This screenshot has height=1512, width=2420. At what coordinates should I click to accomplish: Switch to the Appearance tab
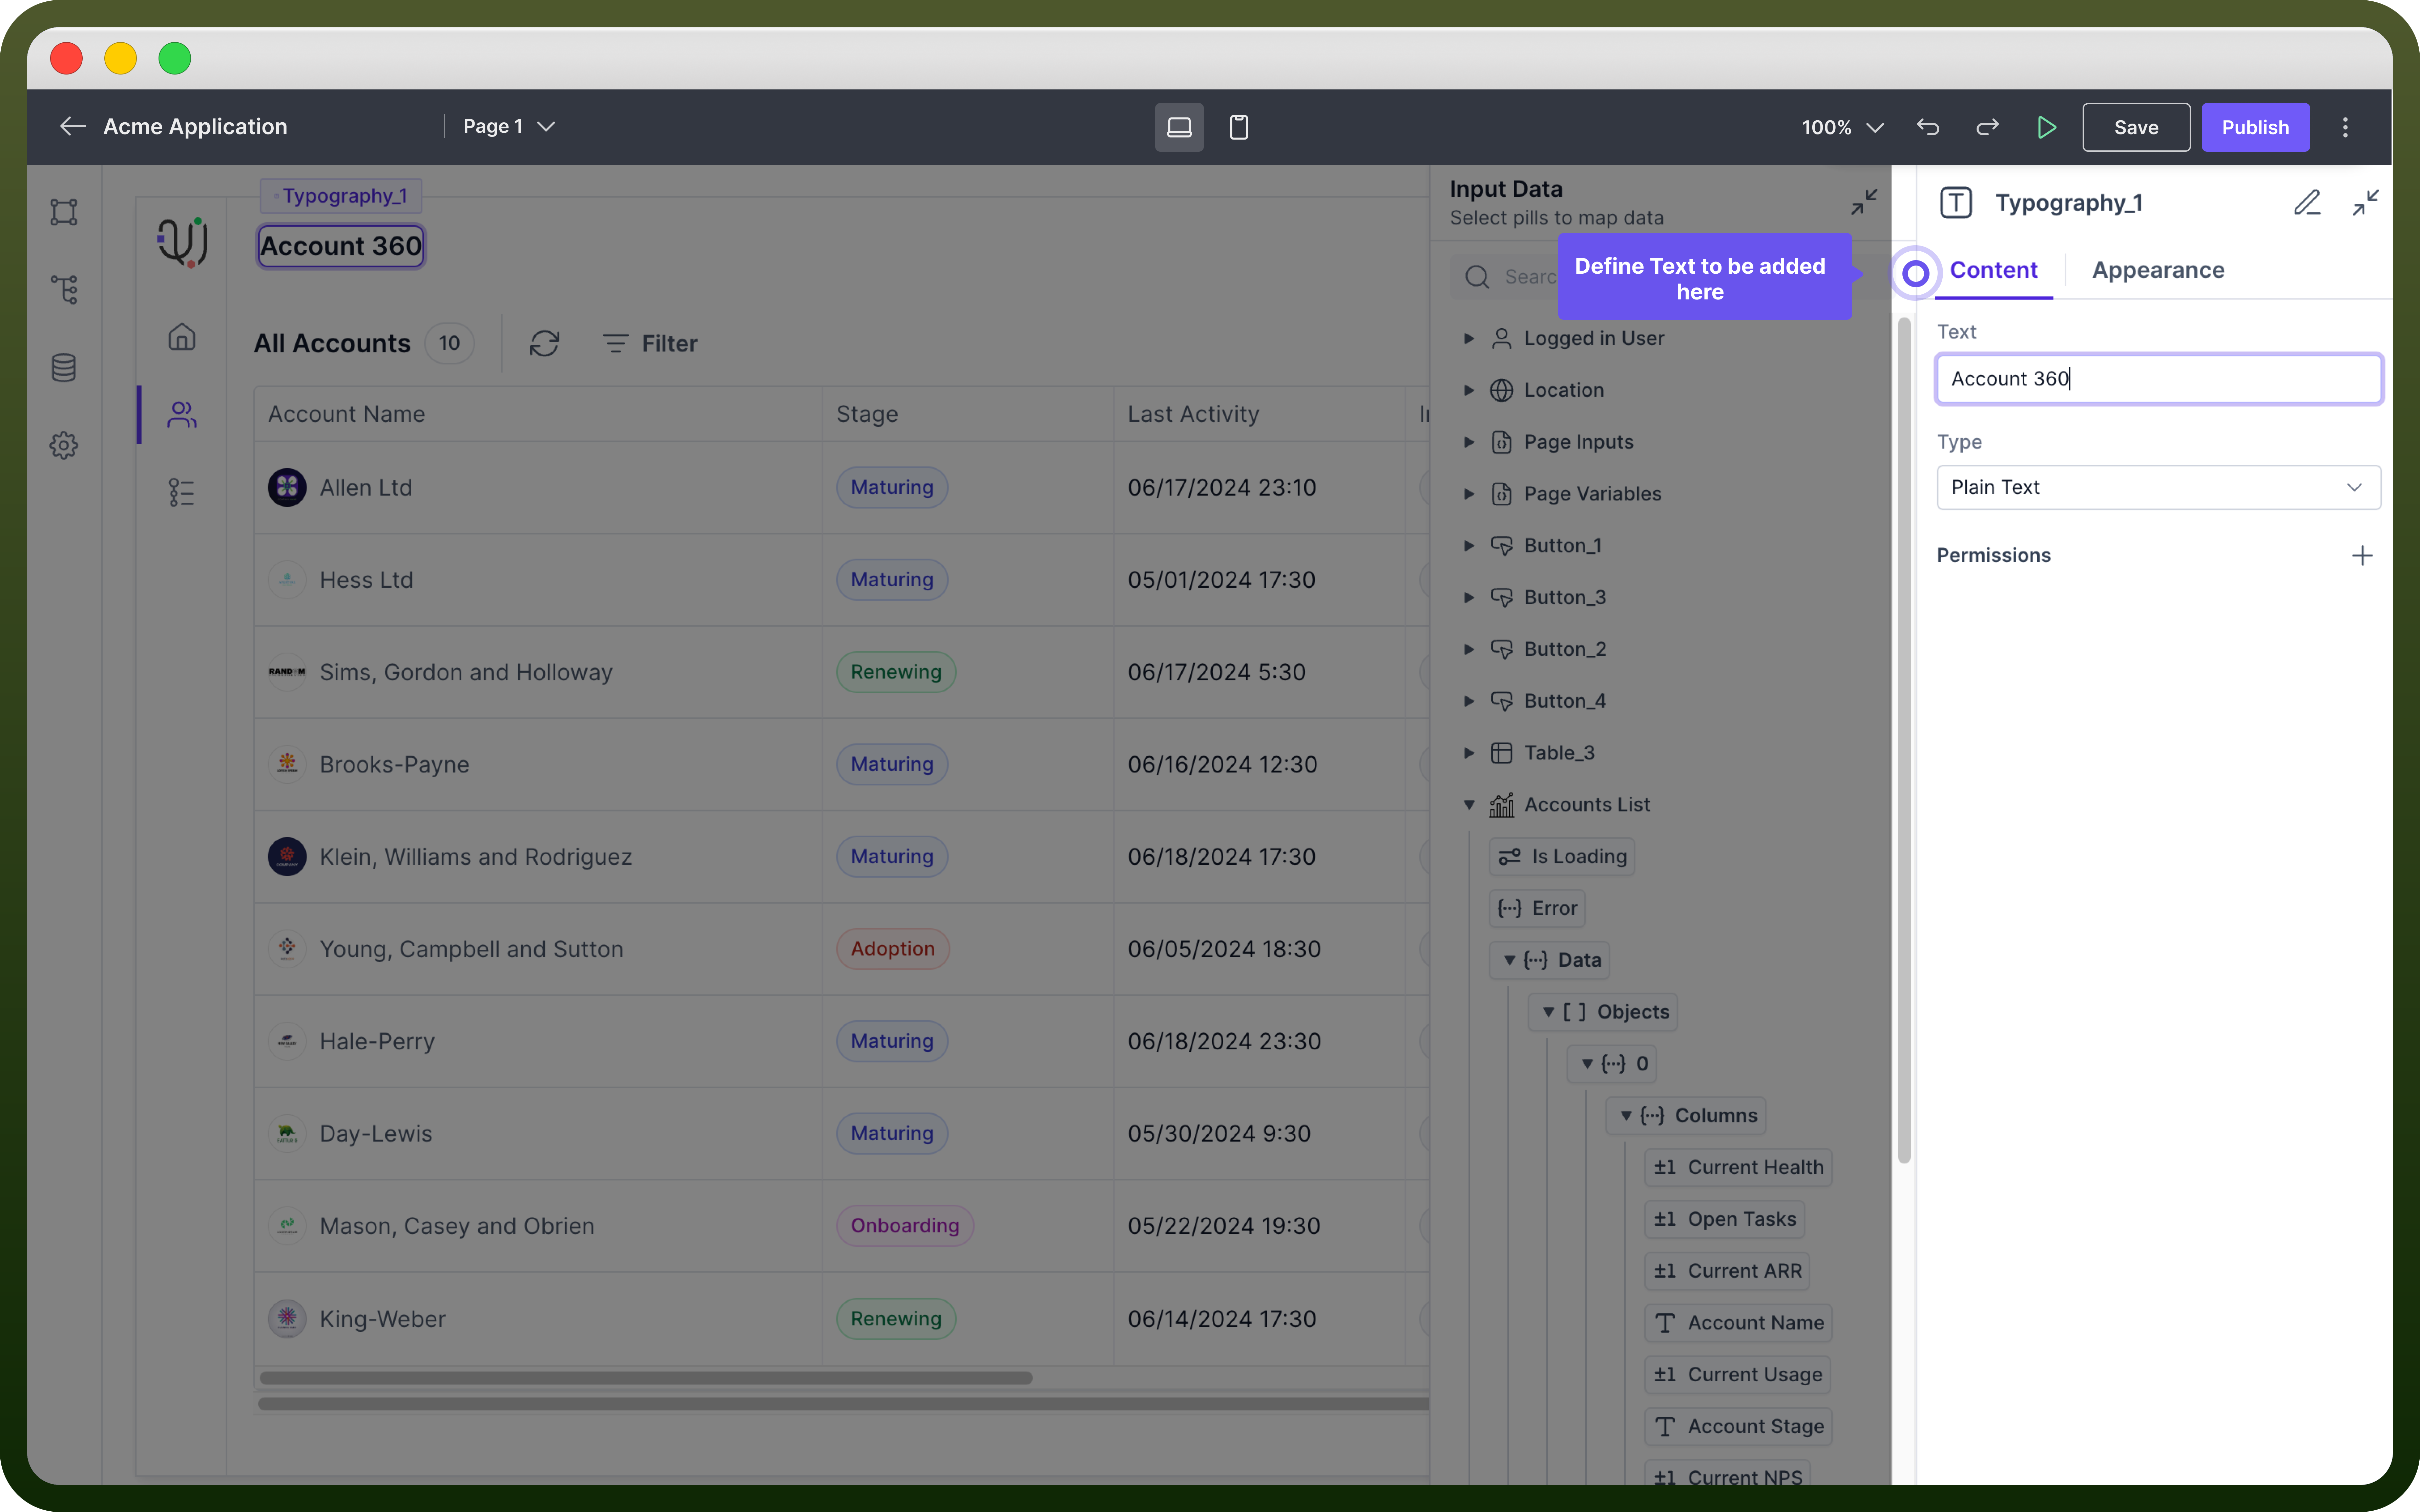(x=2158, y=270)
